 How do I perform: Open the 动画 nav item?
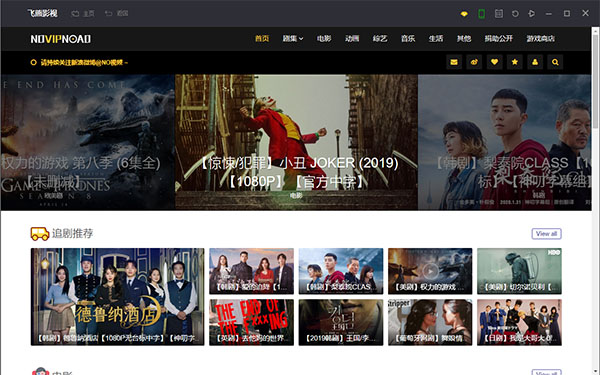pos(352,39)
